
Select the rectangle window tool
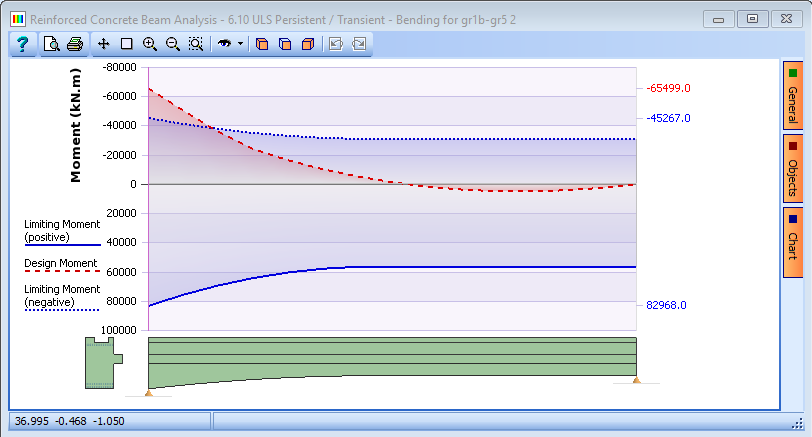126,44
